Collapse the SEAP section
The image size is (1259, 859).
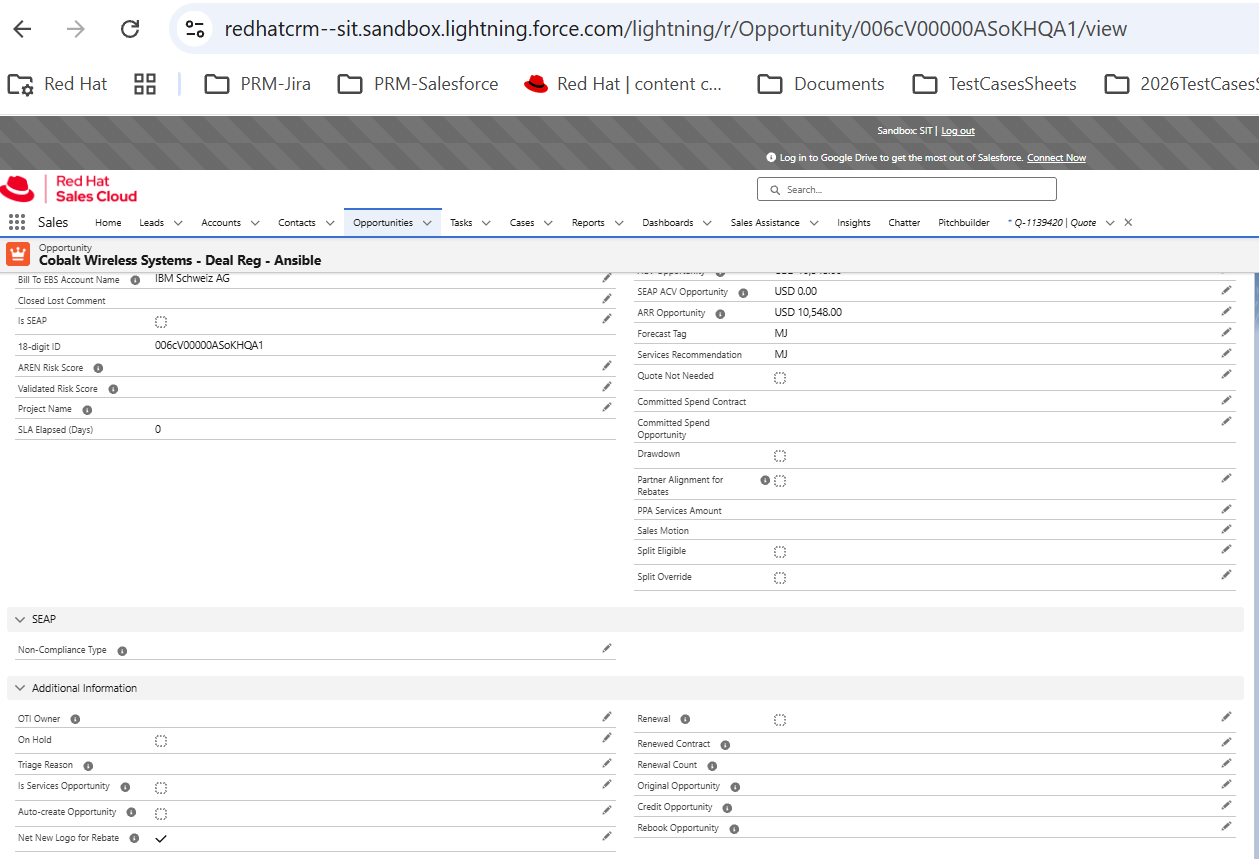pyautogui.click(x=19, y=620)
